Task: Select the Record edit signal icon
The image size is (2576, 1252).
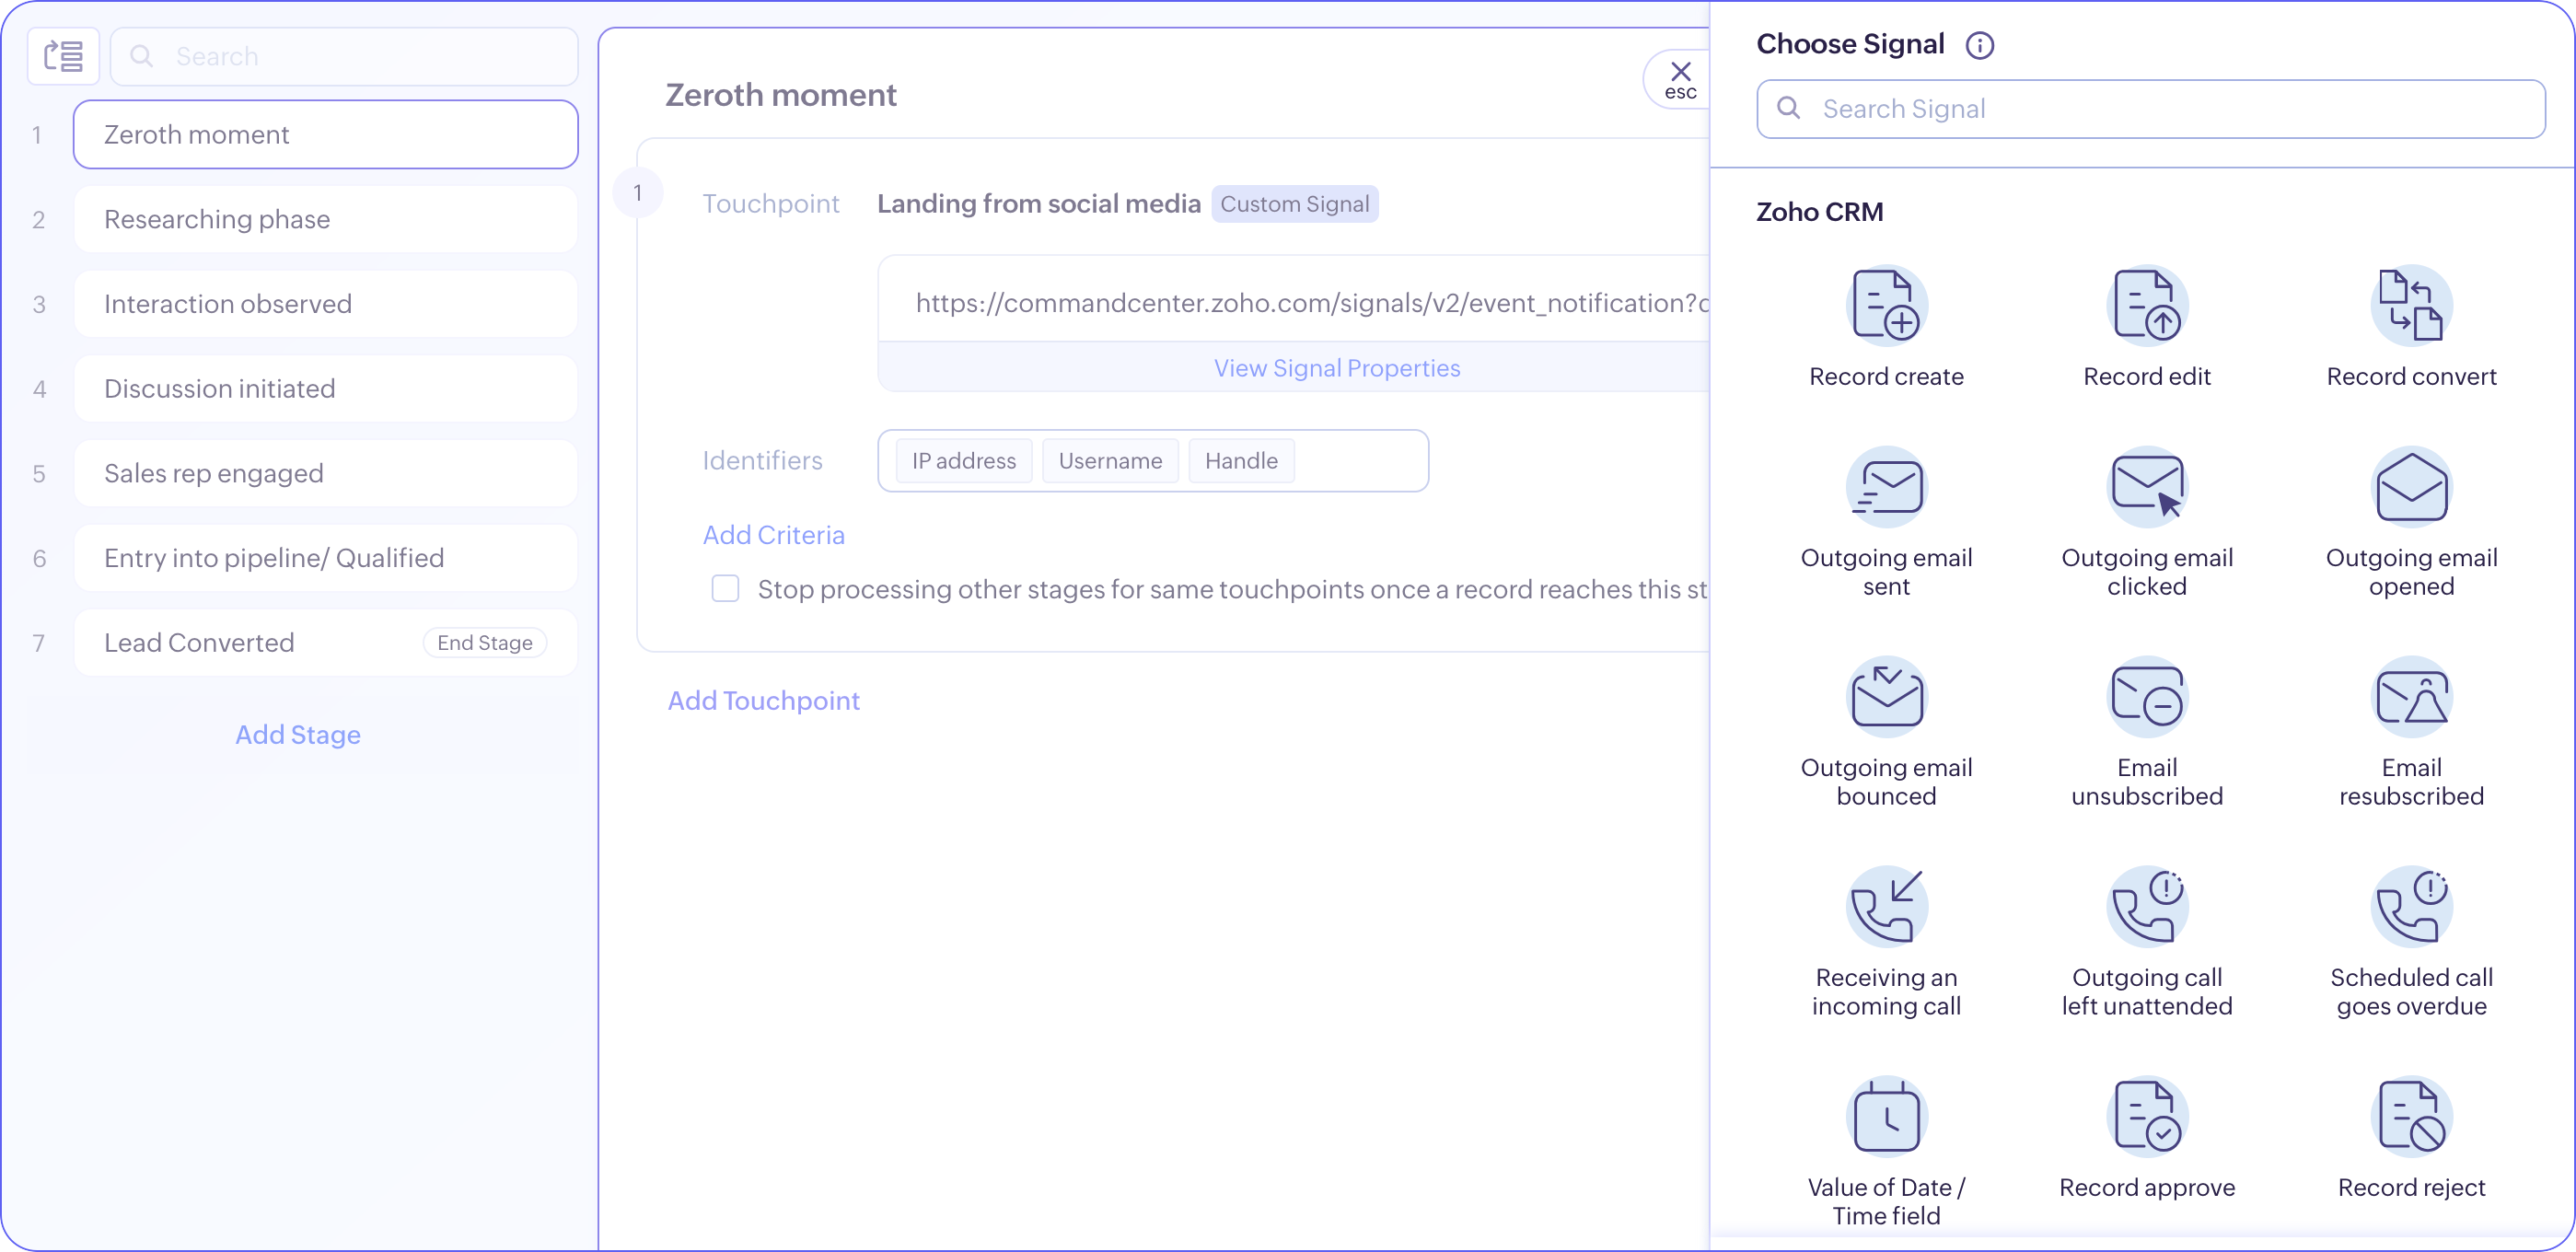Action: [x=2146, y=305]
